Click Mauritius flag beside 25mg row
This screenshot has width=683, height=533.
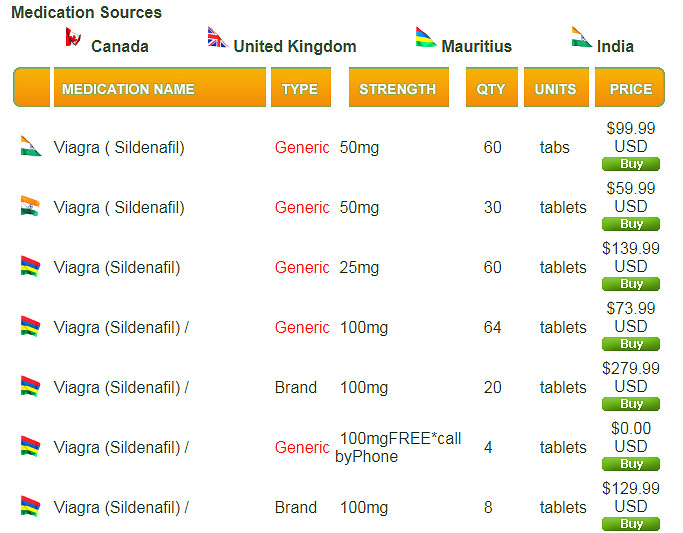tap(30, 266)
